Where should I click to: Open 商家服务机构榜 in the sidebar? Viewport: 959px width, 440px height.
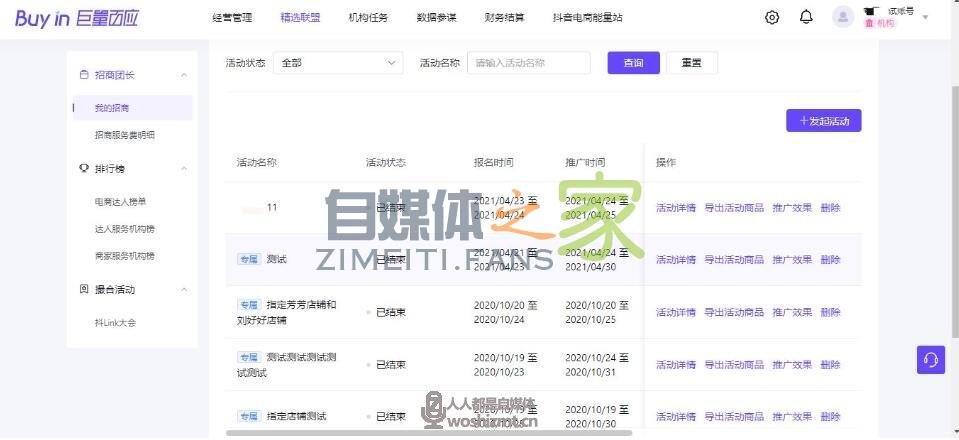click(x=125, y=256)
